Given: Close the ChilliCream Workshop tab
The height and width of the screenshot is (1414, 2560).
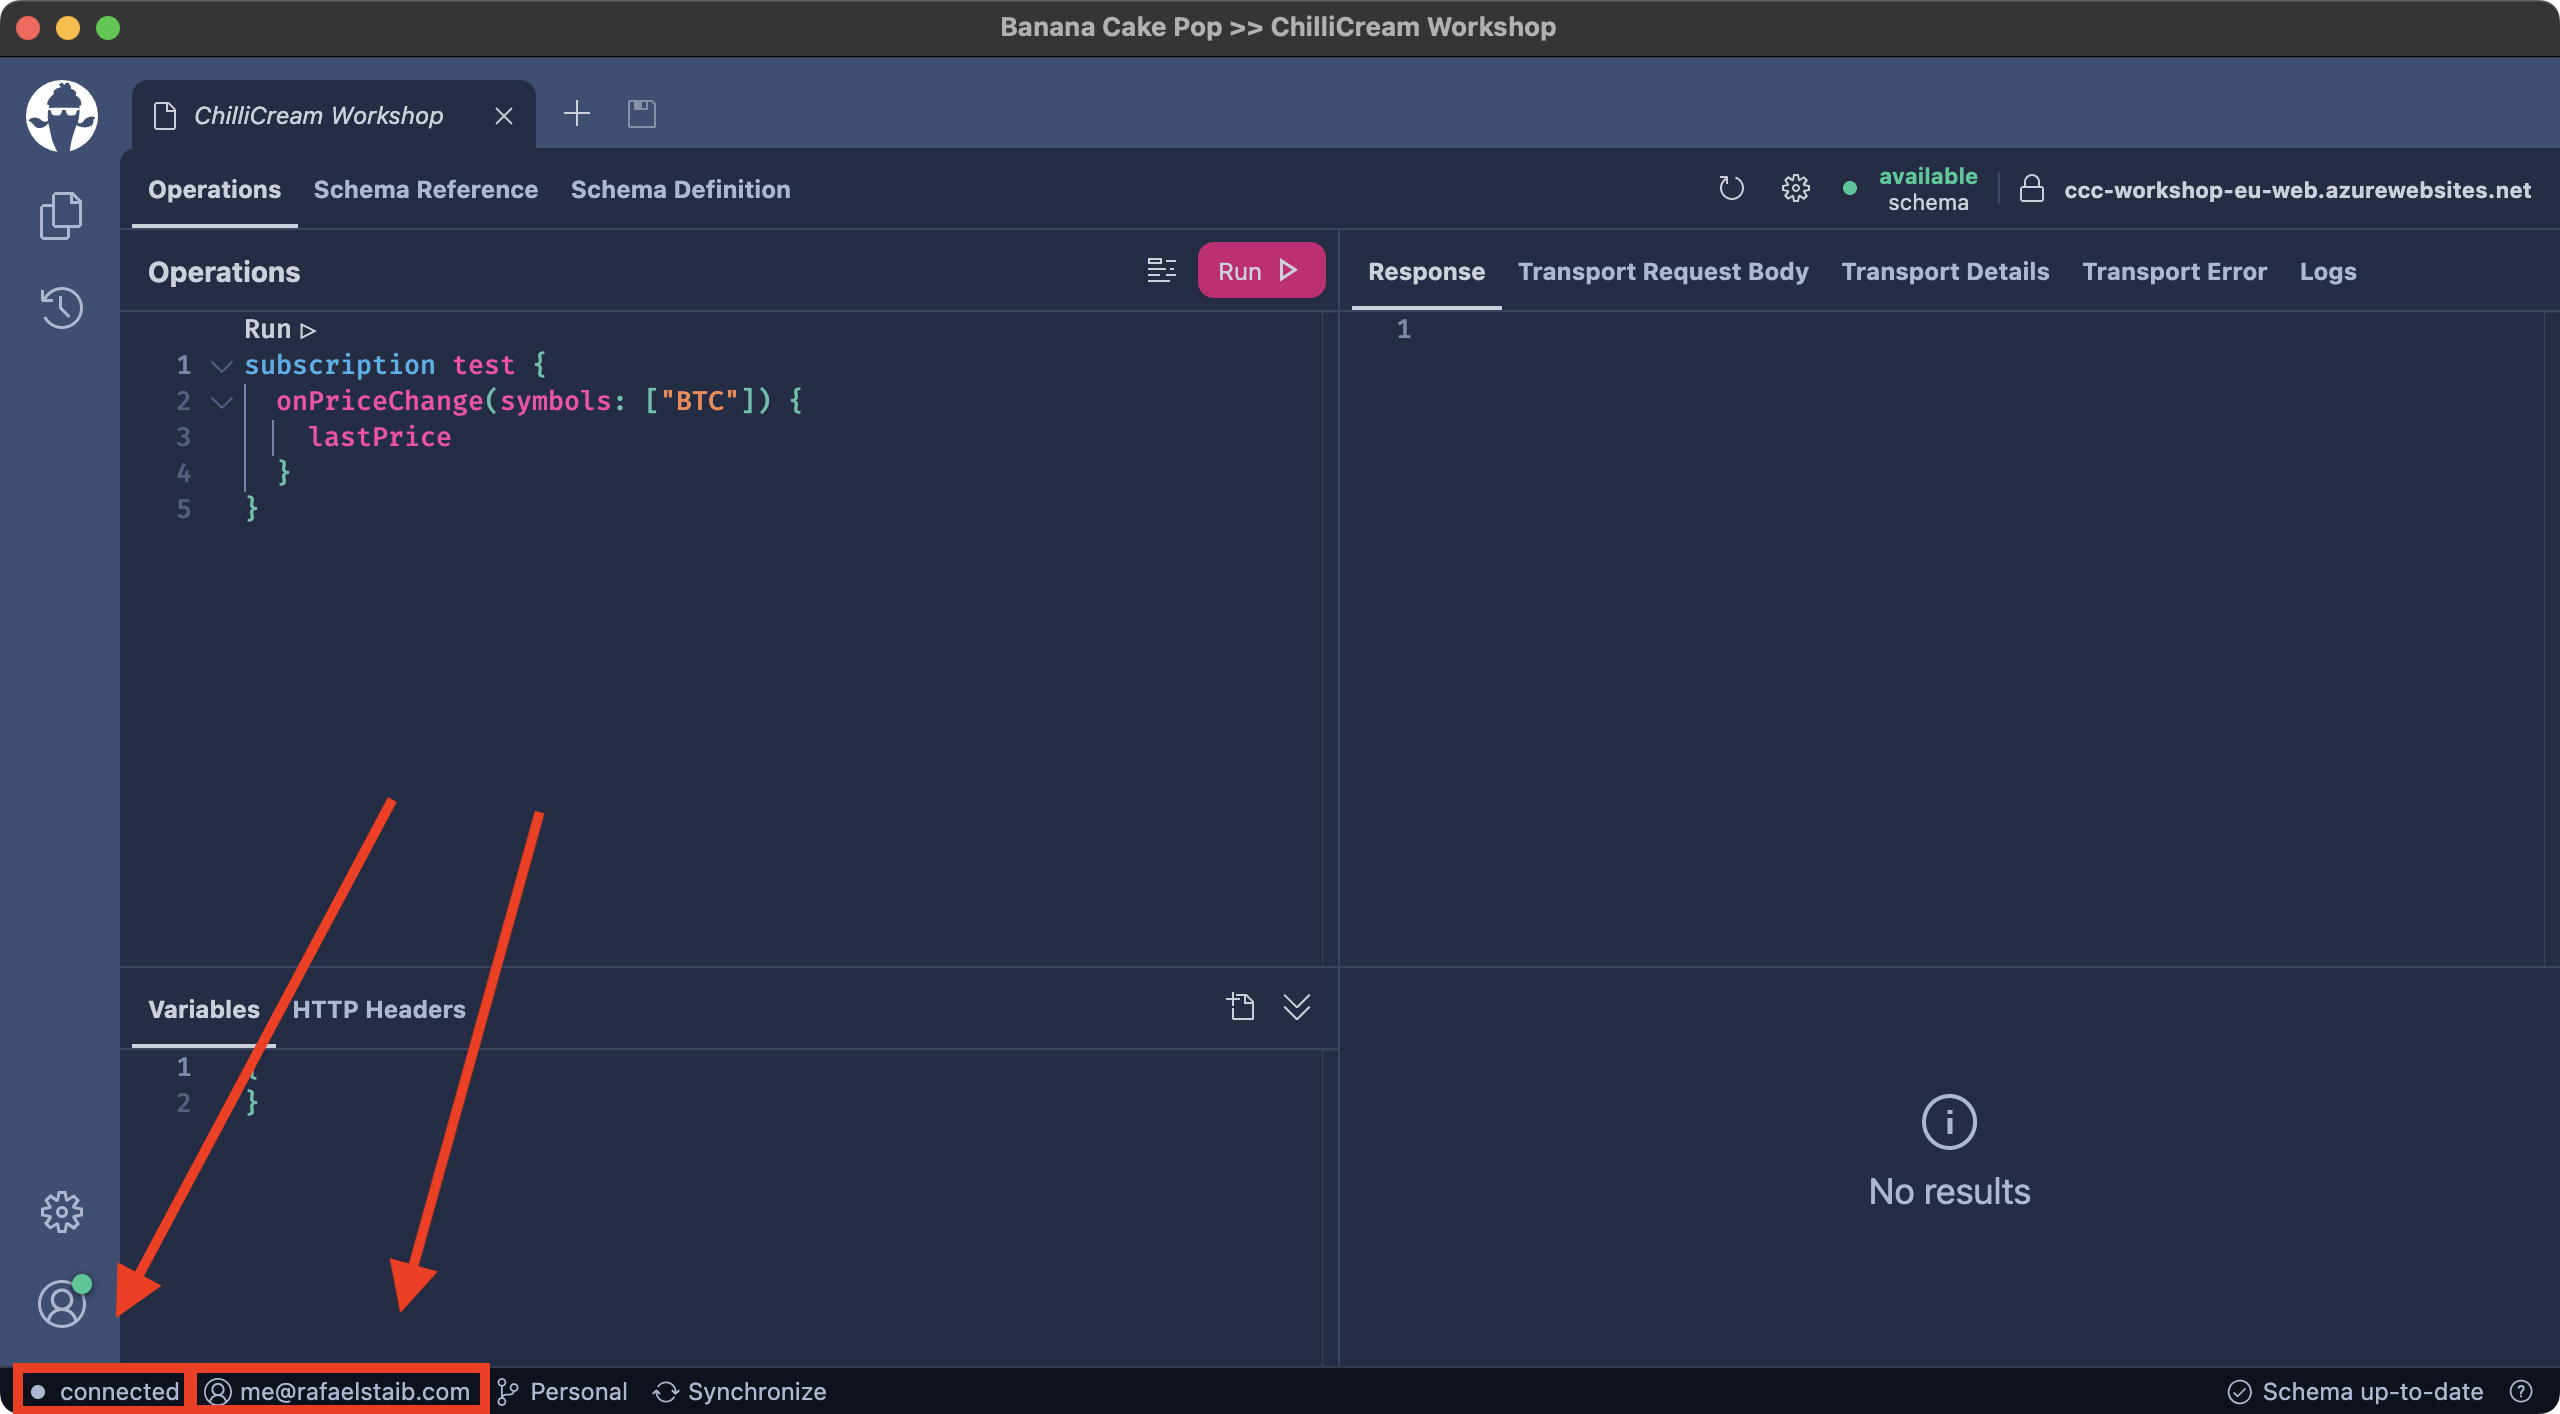Looking at the screenshot, I should click(504, 116).
